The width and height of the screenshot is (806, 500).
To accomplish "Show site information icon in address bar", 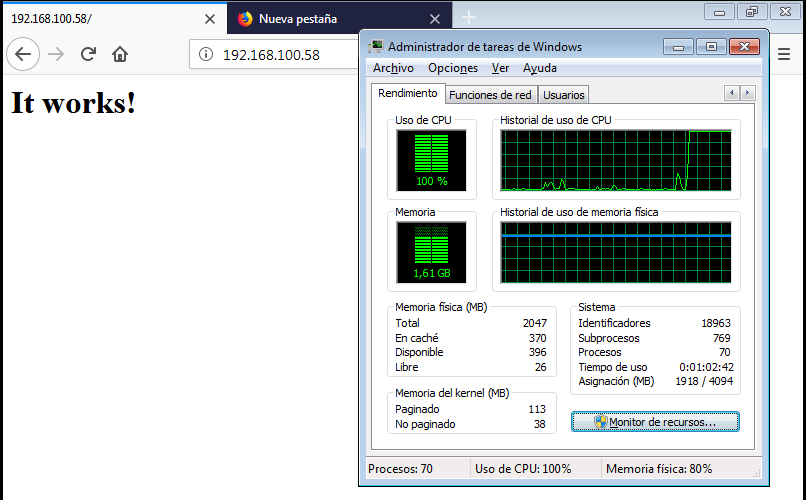I will [x=206, y=54].
